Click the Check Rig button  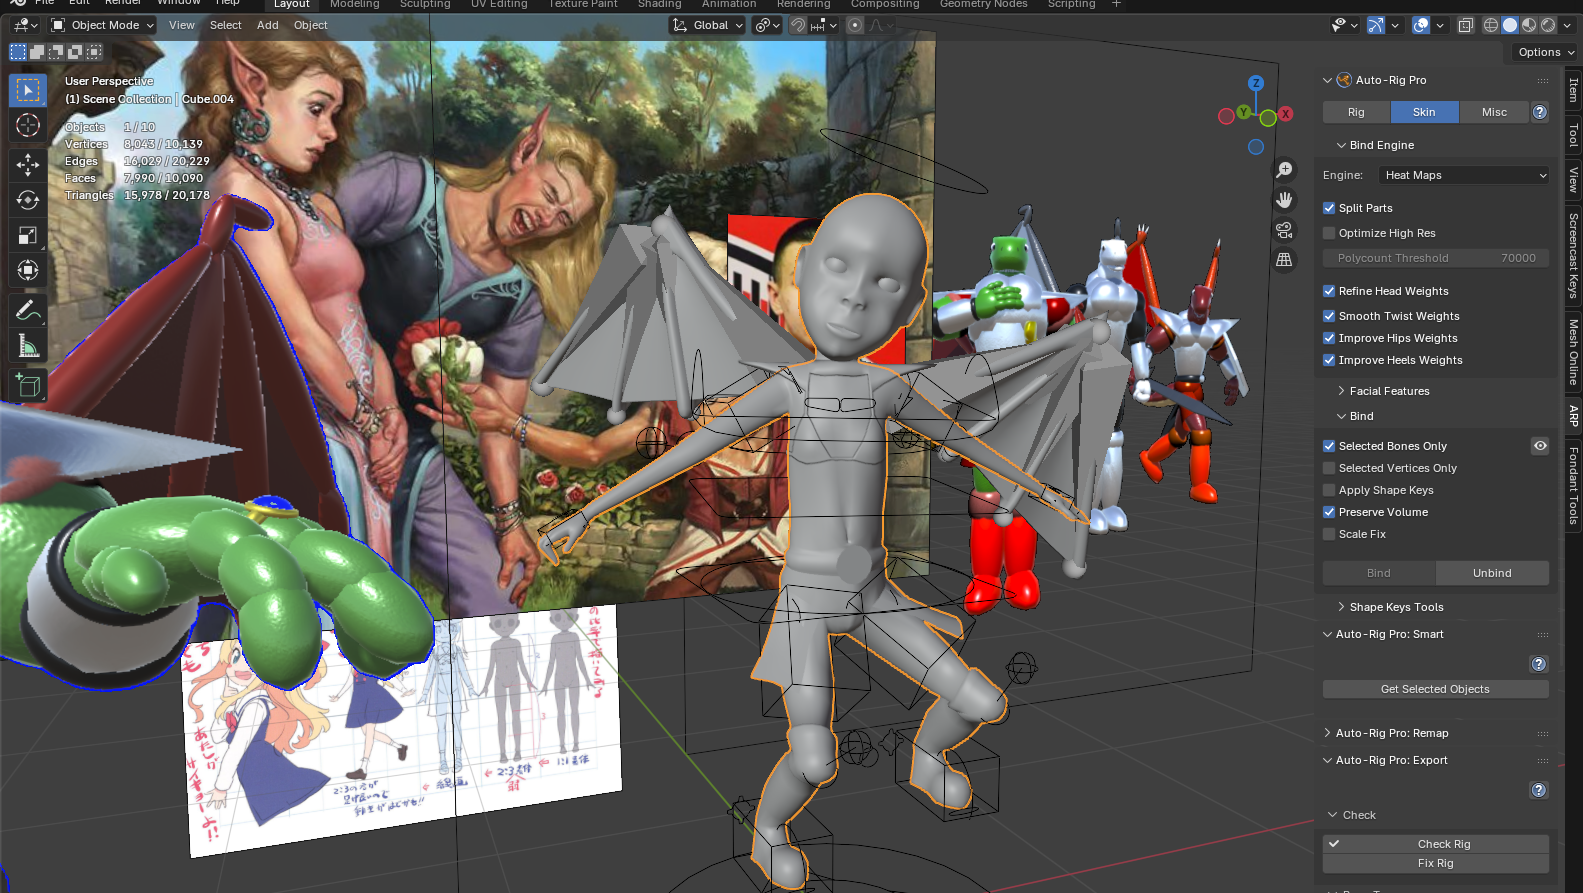coord(1436,844)
